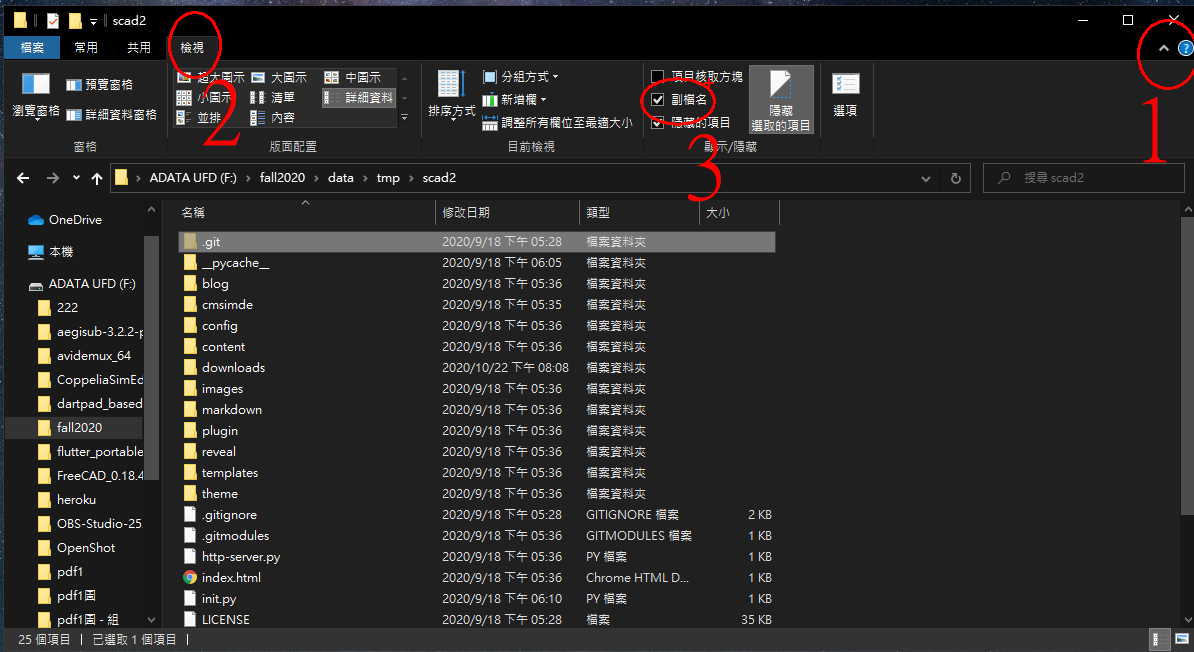Sort by the Date modified (修改日期) column header
1194x652 pixels.
(466, 213)
